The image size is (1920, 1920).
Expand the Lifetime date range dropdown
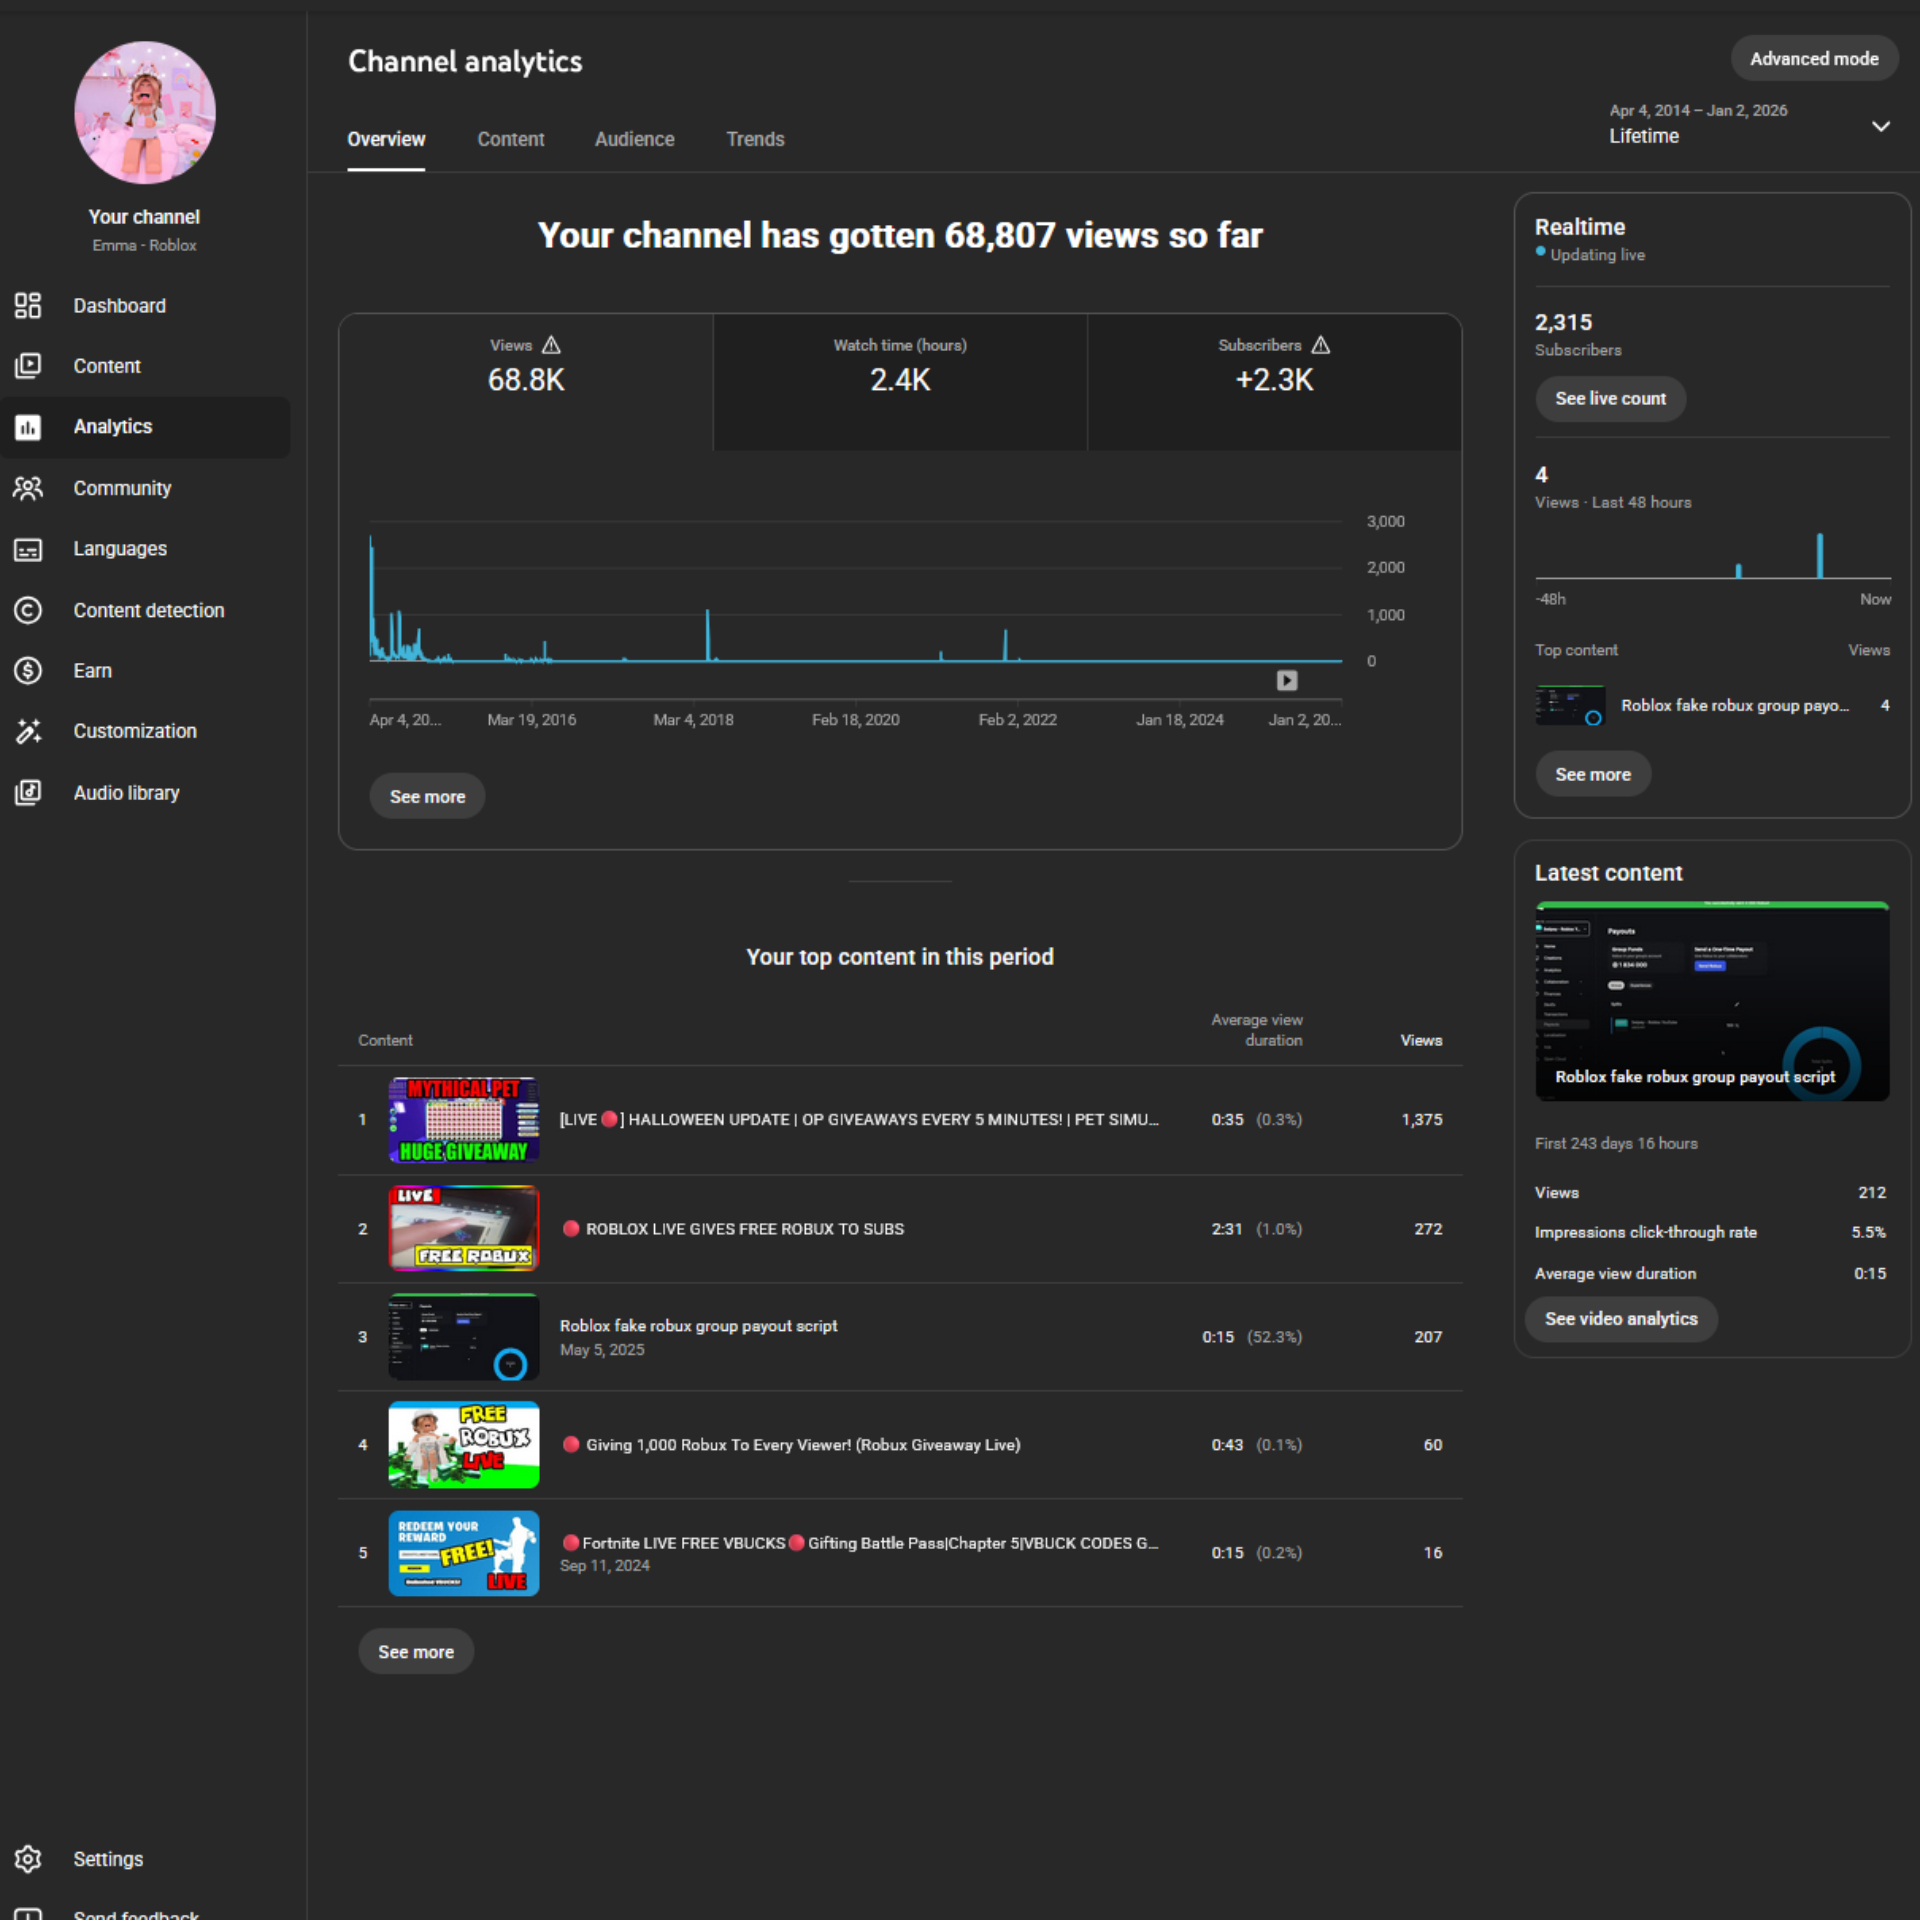pyautogui.click(x=1880, y=126)
